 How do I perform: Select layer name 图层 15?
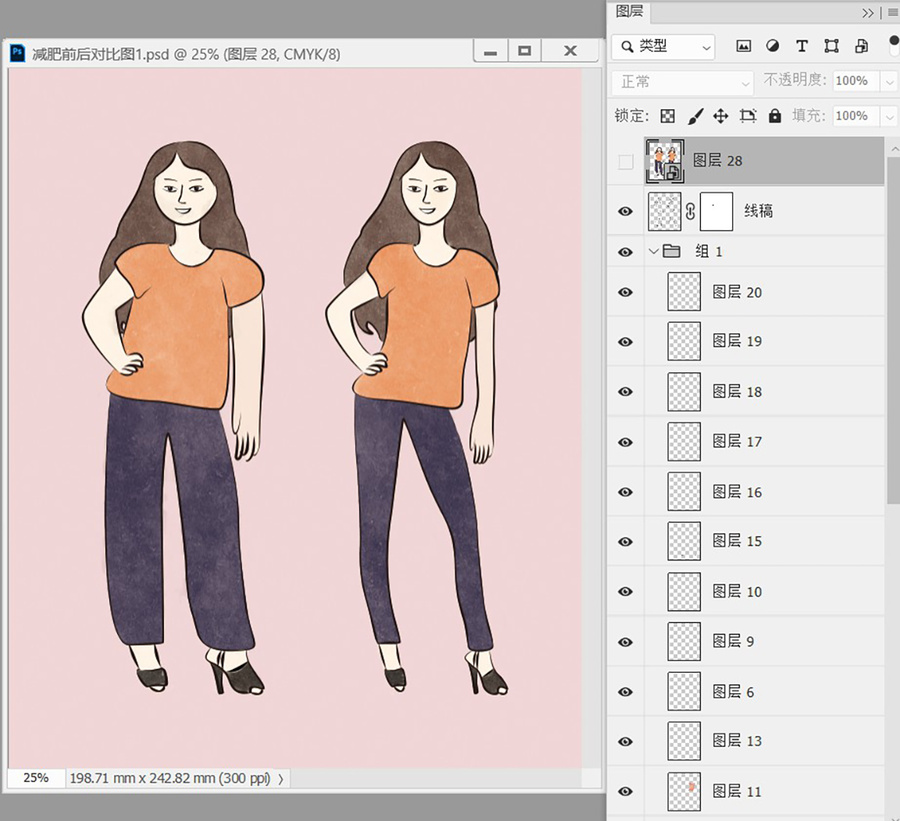click(737, 541)
